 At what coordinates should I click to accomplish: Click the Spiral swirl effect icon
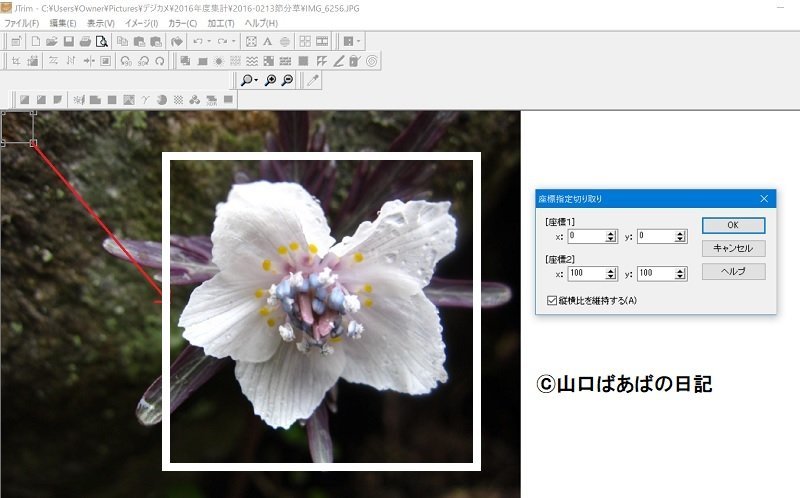pos(372,61)
